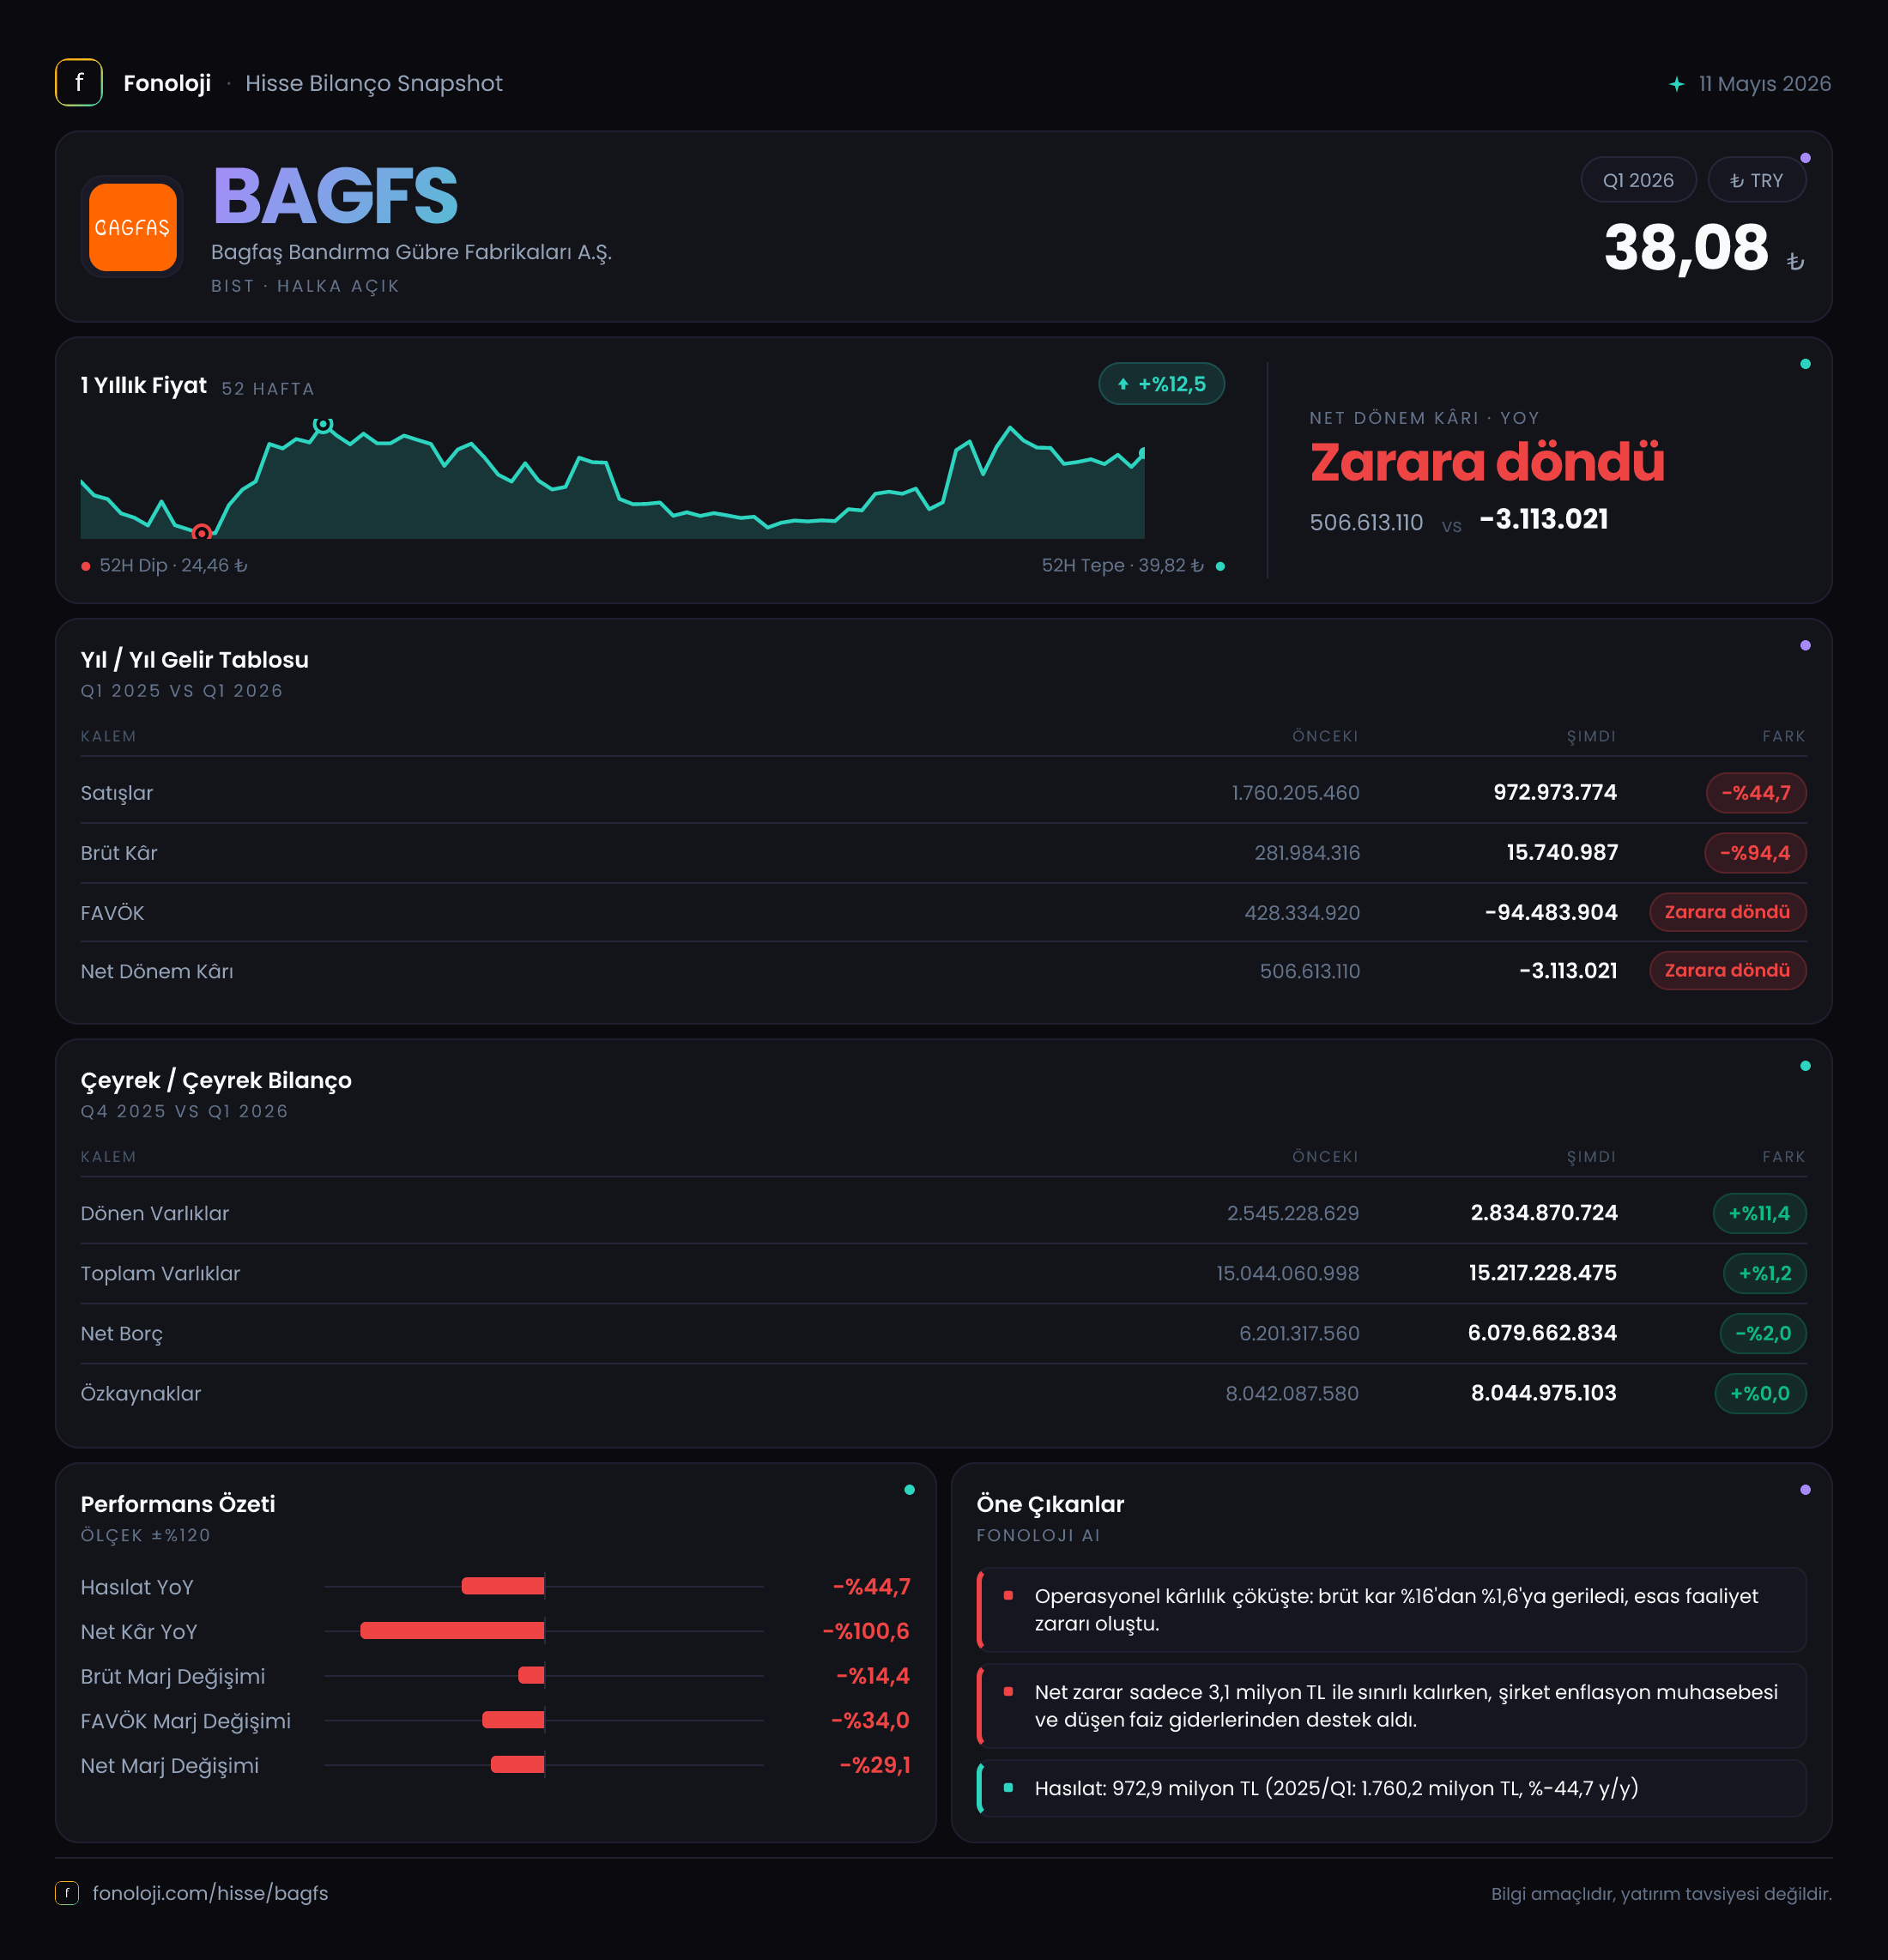Click the "Net zarar sadece 3,1 milyon TL" highlight card
1888x1960 pixels.
pos(1391,1706)
